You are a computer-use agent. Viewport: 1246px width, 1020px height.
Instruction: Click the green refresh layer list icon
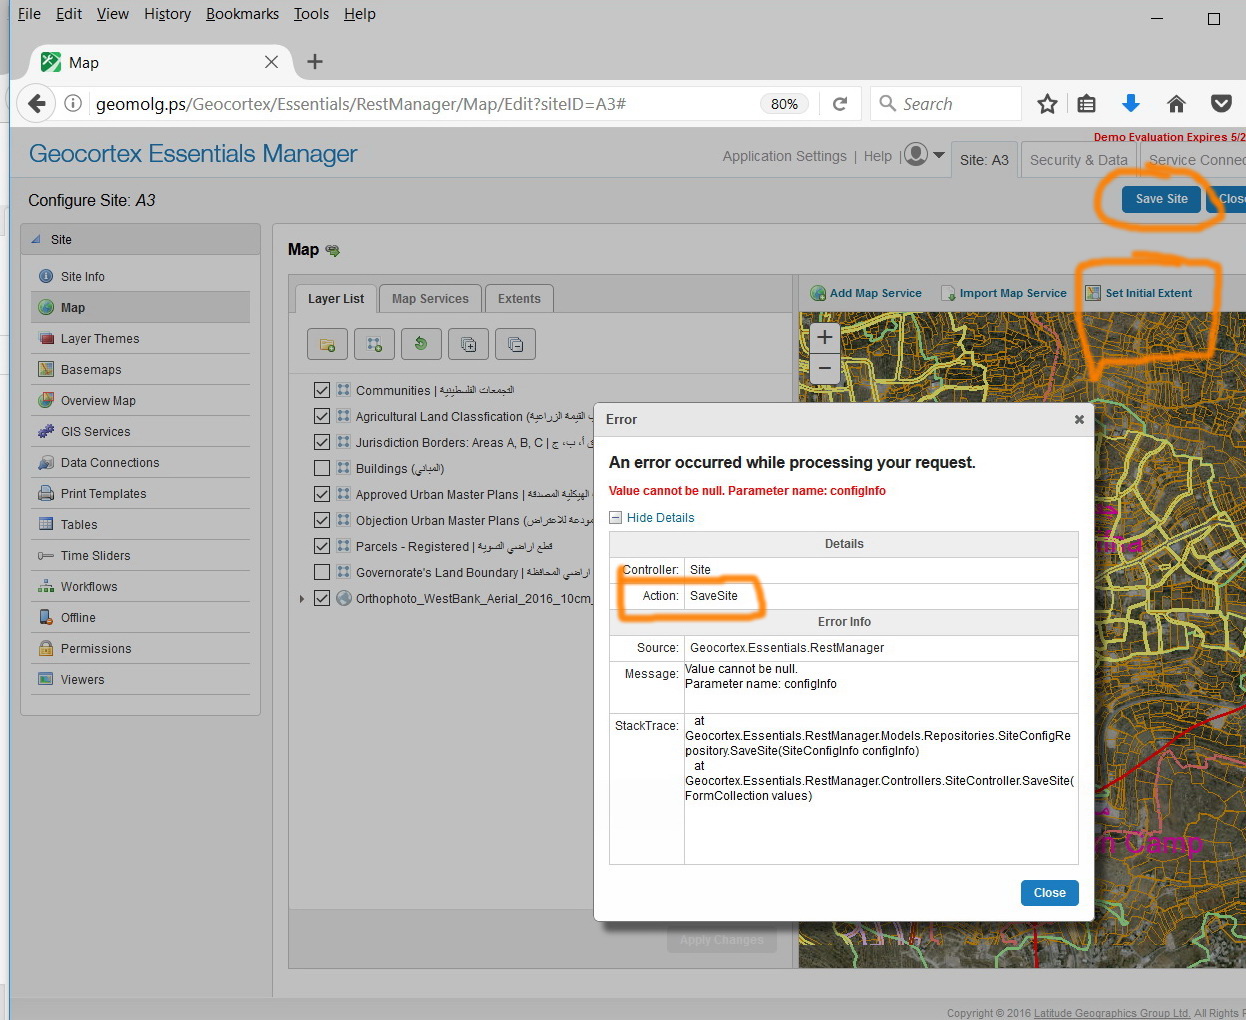421,344
